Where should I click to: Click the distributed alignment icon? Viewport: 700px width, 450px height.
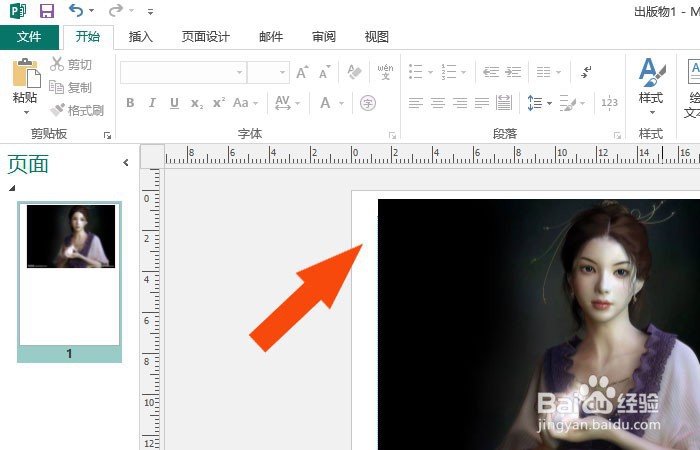pos(504,103)
